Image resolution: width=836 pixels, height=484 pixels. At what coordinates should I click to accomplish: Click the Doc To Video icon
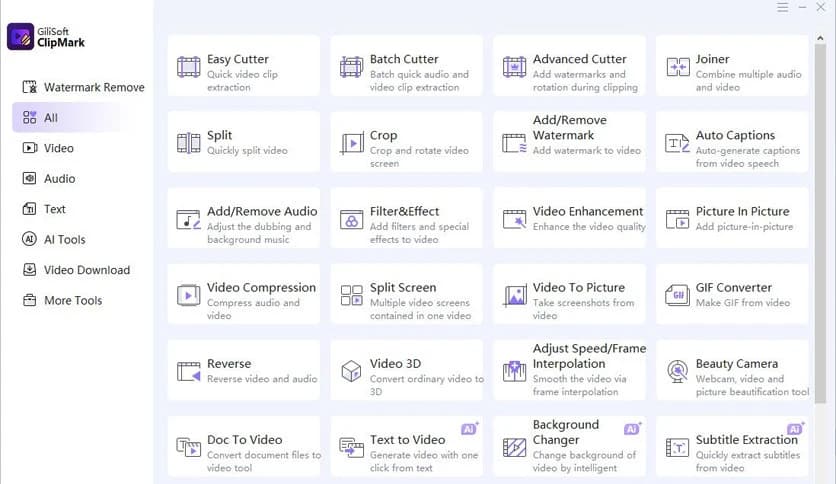(188, 447)
